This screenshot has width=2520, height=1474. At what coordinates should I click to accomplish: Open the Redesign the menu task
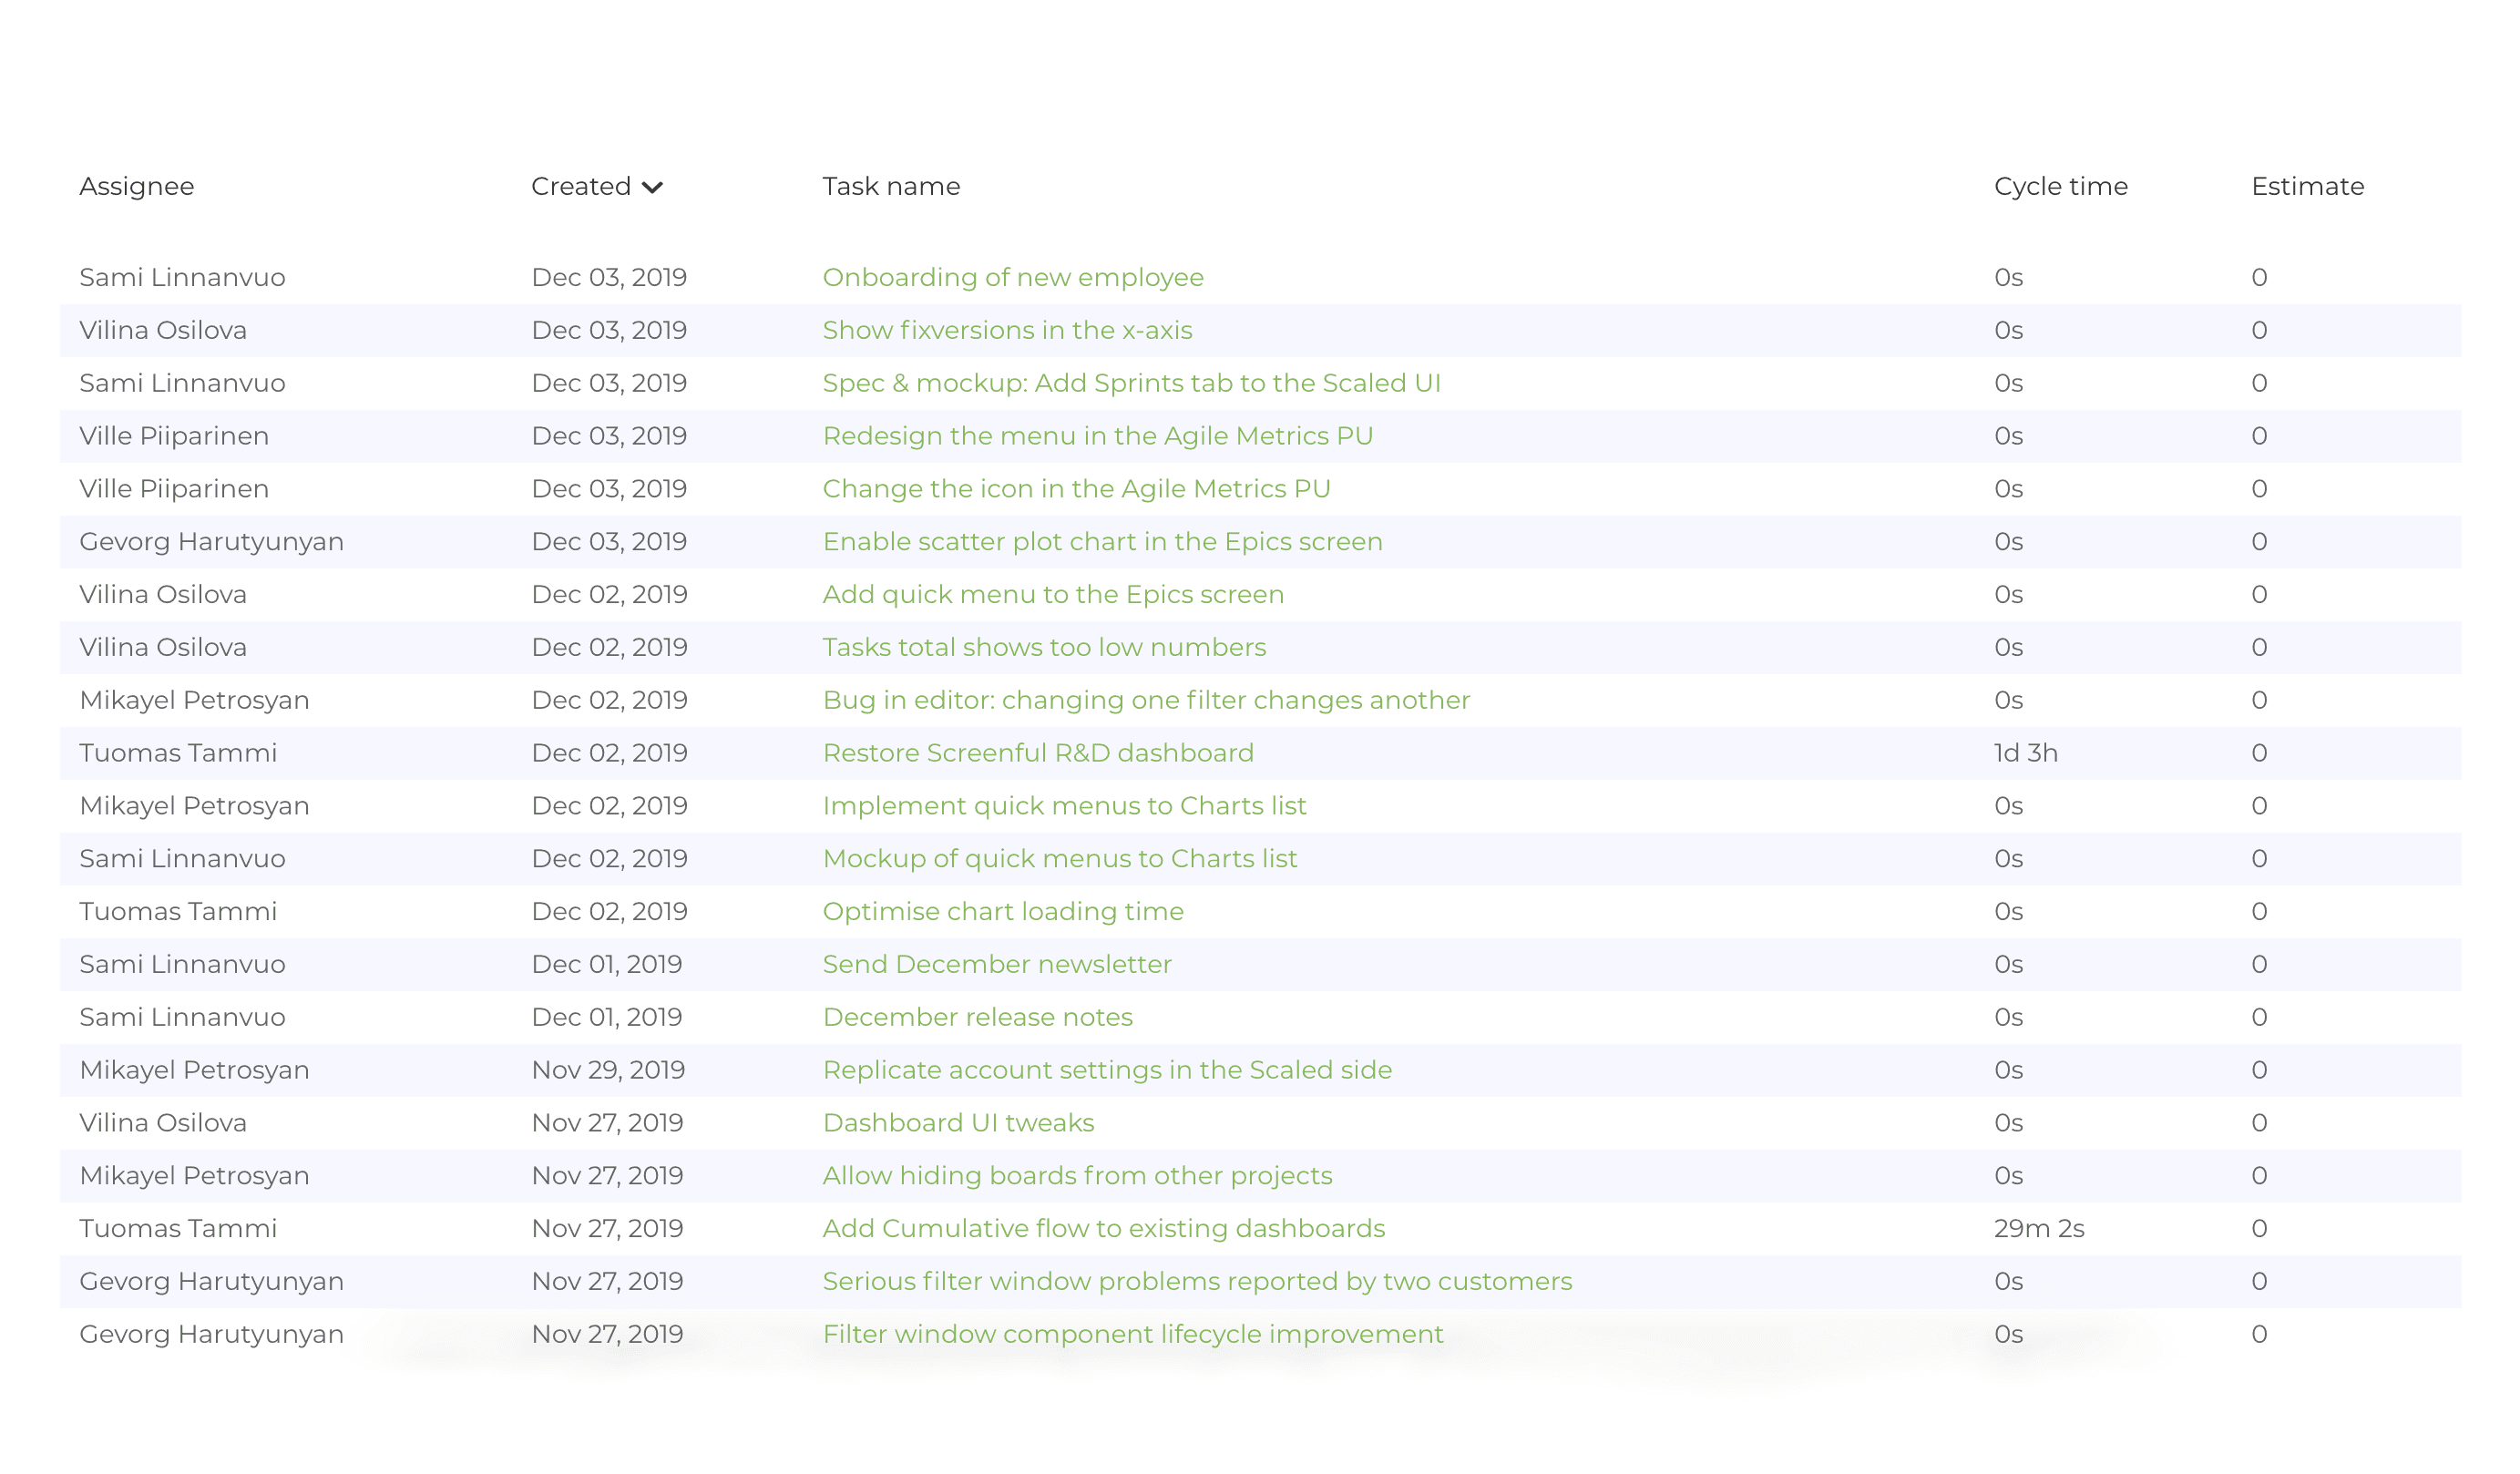[x=1097, y=435]
